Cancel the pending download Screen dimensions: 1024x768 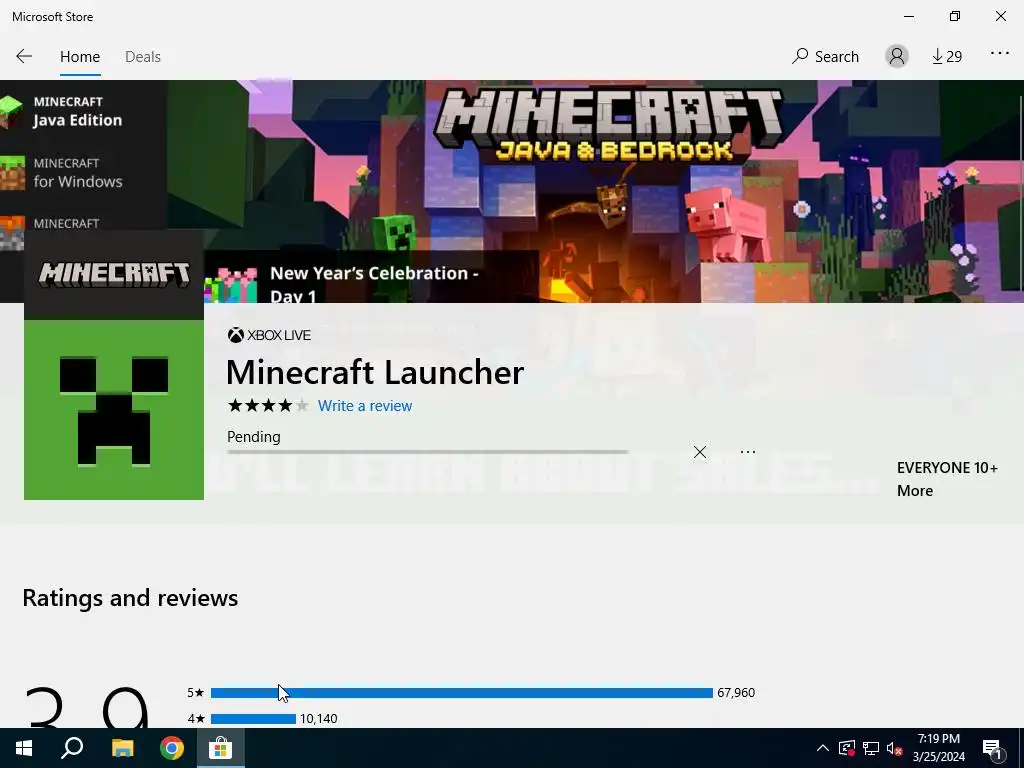(699, 452)
